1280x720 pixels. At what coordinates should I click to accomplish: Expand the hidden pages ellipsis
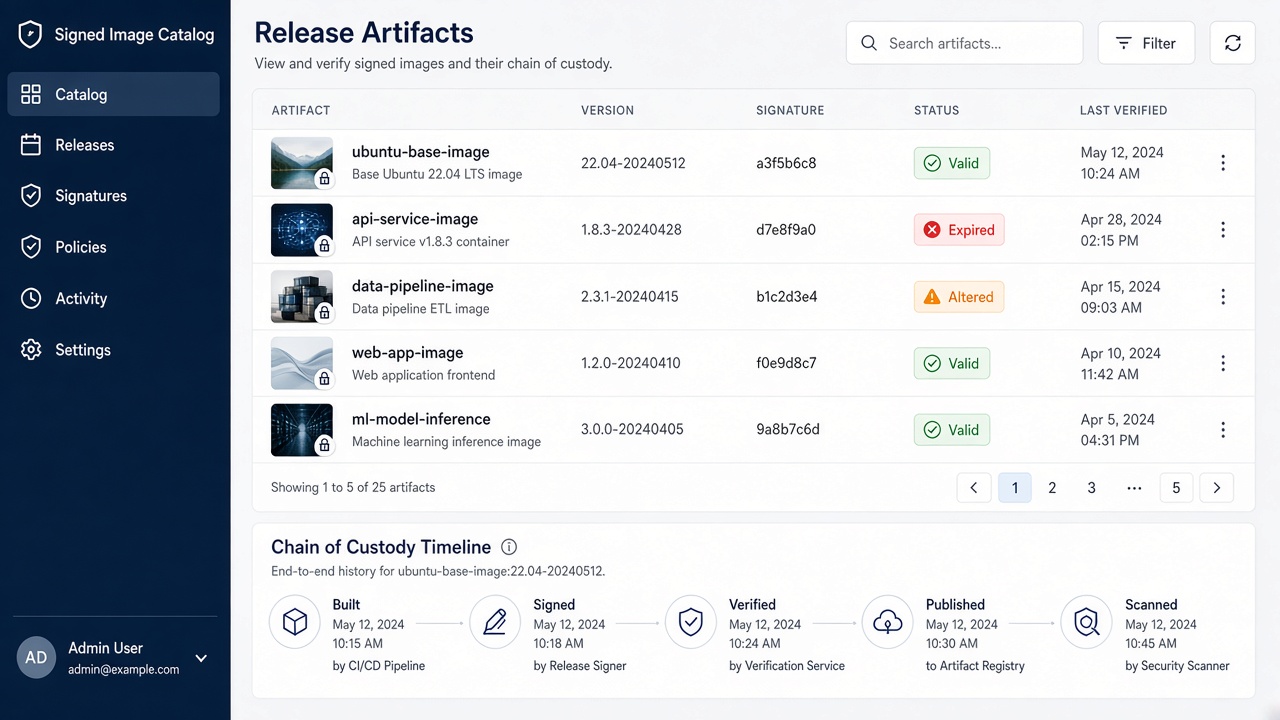(1134, 488)
